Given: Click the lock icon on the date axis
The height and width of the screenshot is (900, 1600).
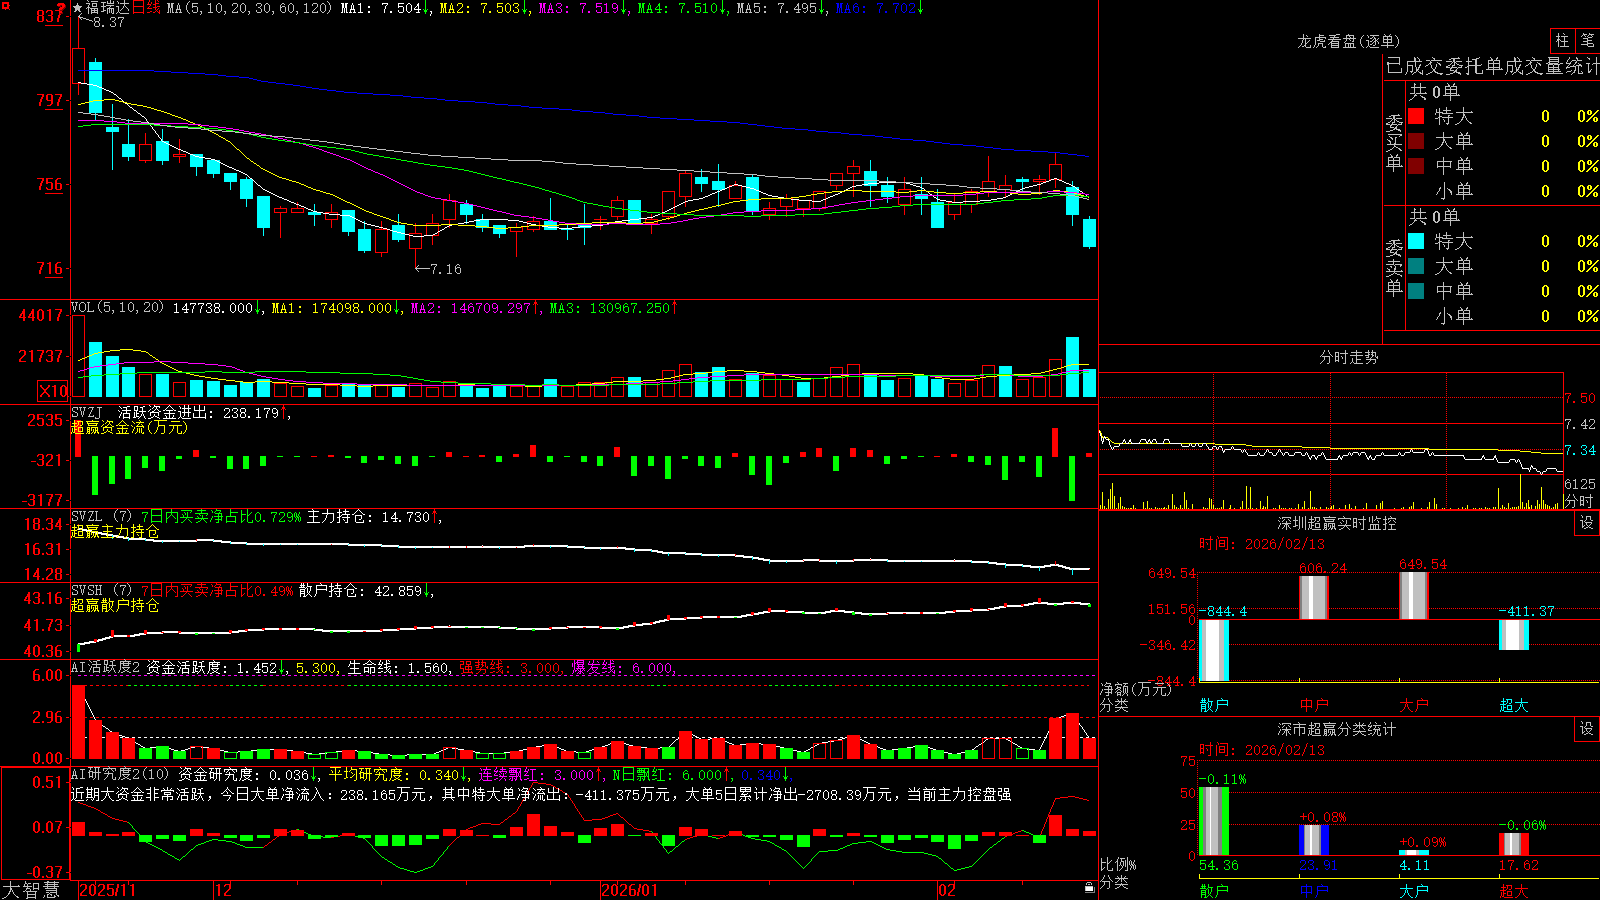Looking at the screenshot, I should coord(1089,888).
